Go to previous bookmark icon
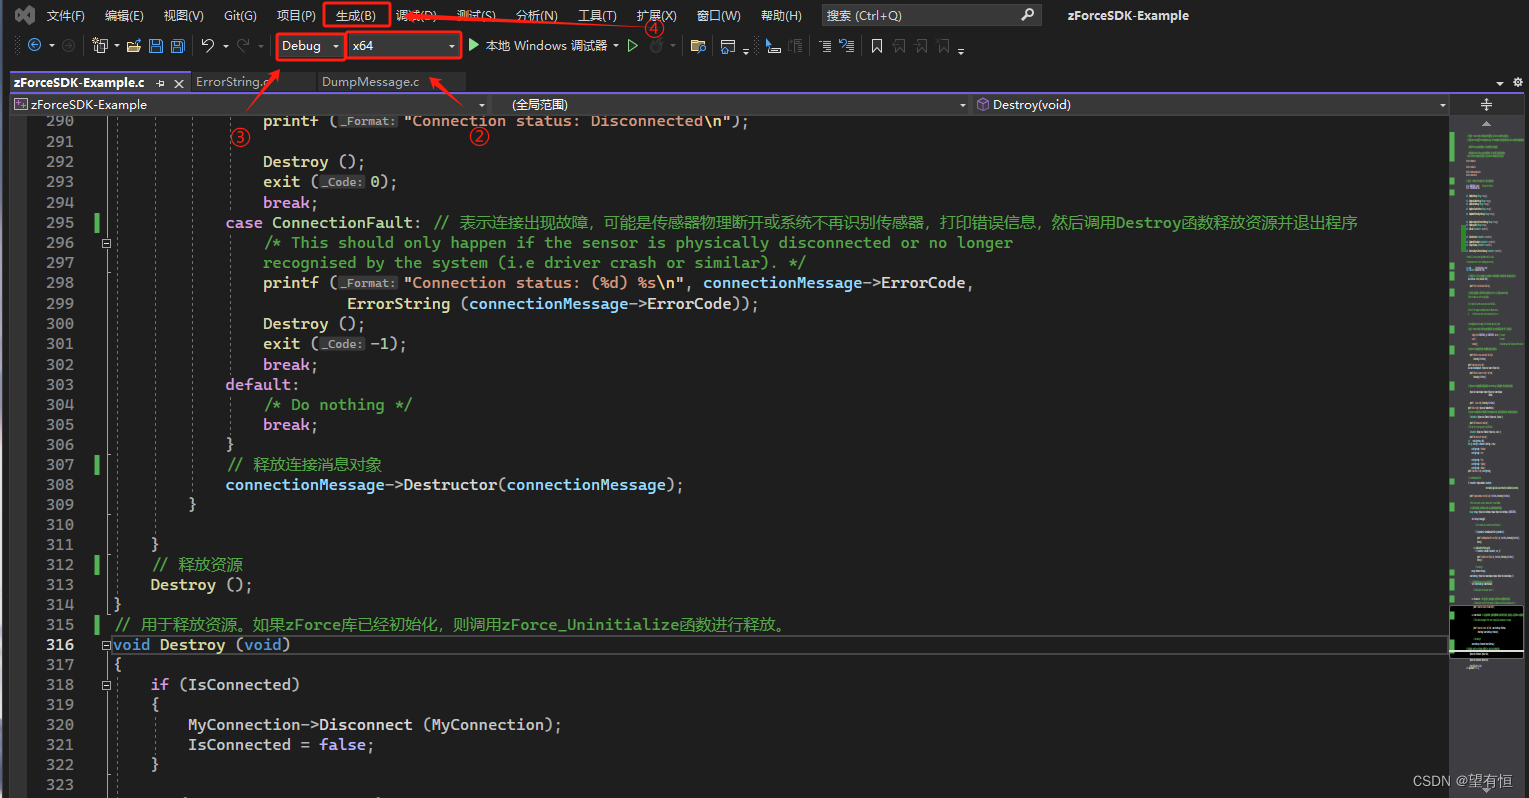 pyautogui.click(x=899, y=46)
